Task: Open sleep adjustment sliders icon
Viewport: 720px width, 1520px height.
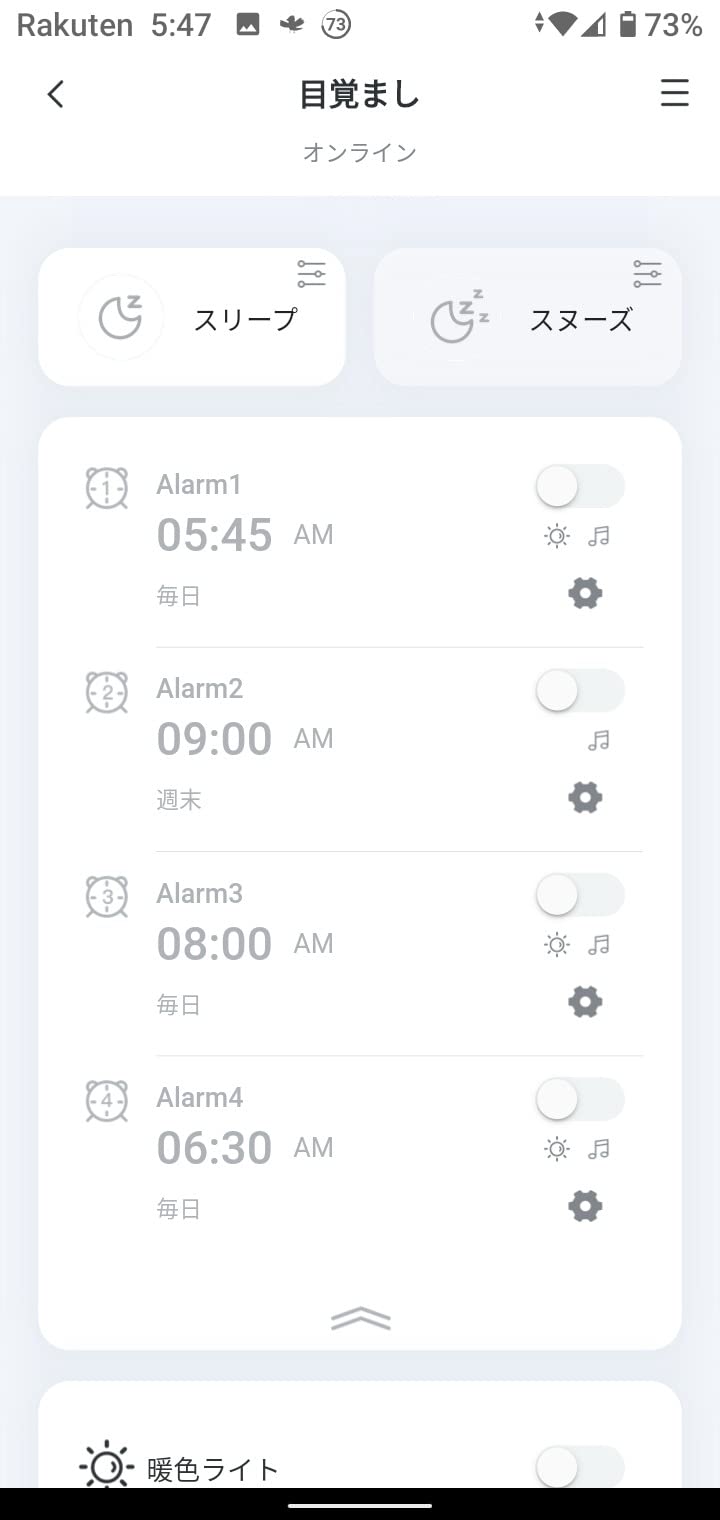Action: [311, 273]
